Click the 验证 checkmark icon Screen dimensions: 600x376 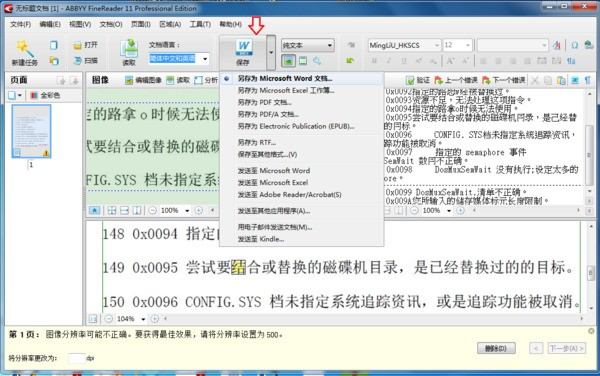click(410, 80)
